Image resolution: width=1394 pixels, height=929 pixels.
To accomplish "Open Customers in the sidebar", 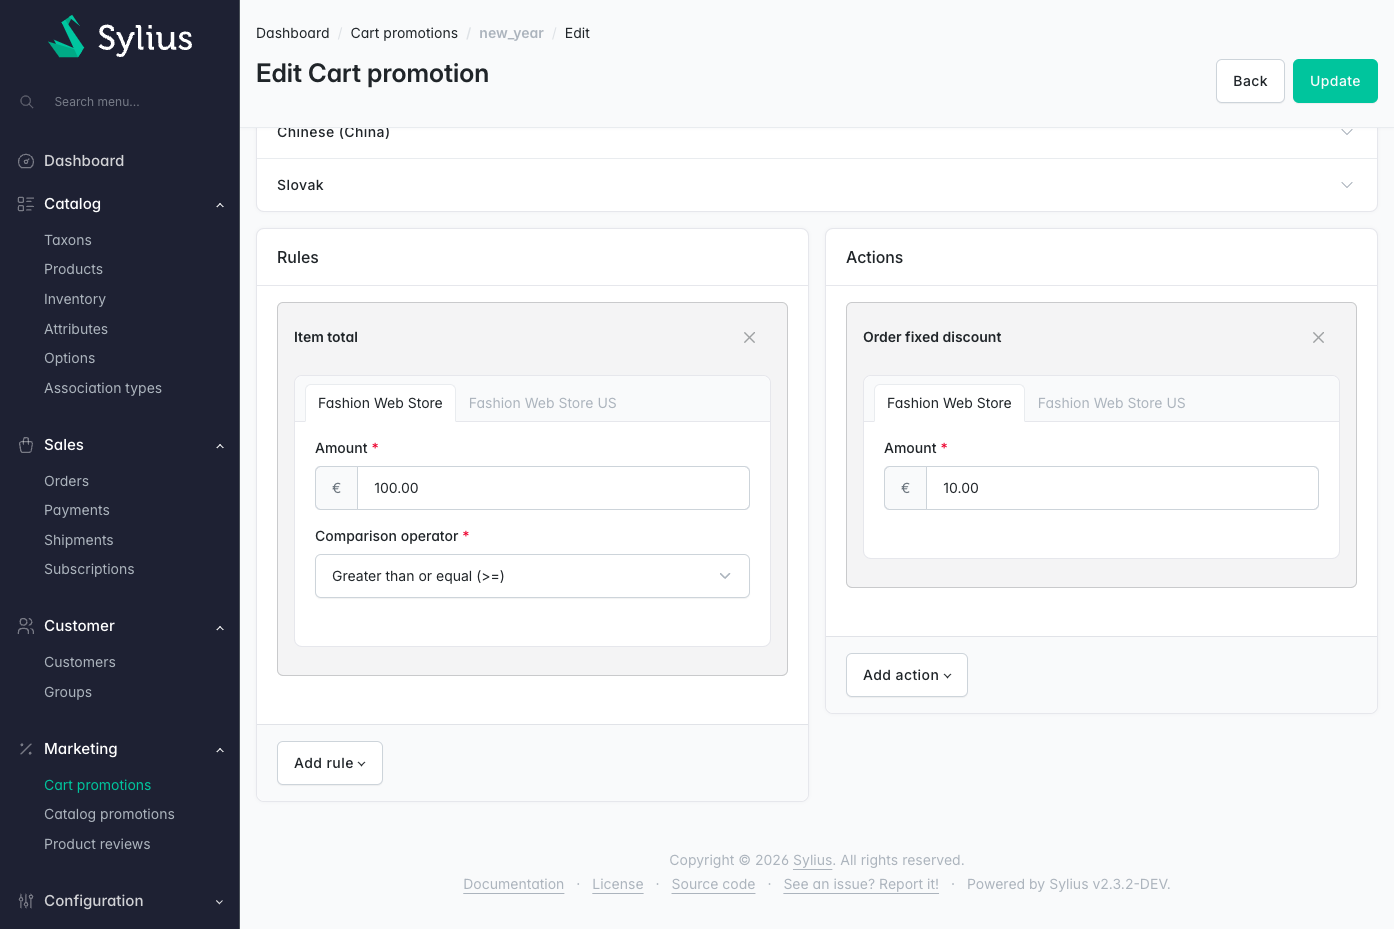I will coord(80,662).
